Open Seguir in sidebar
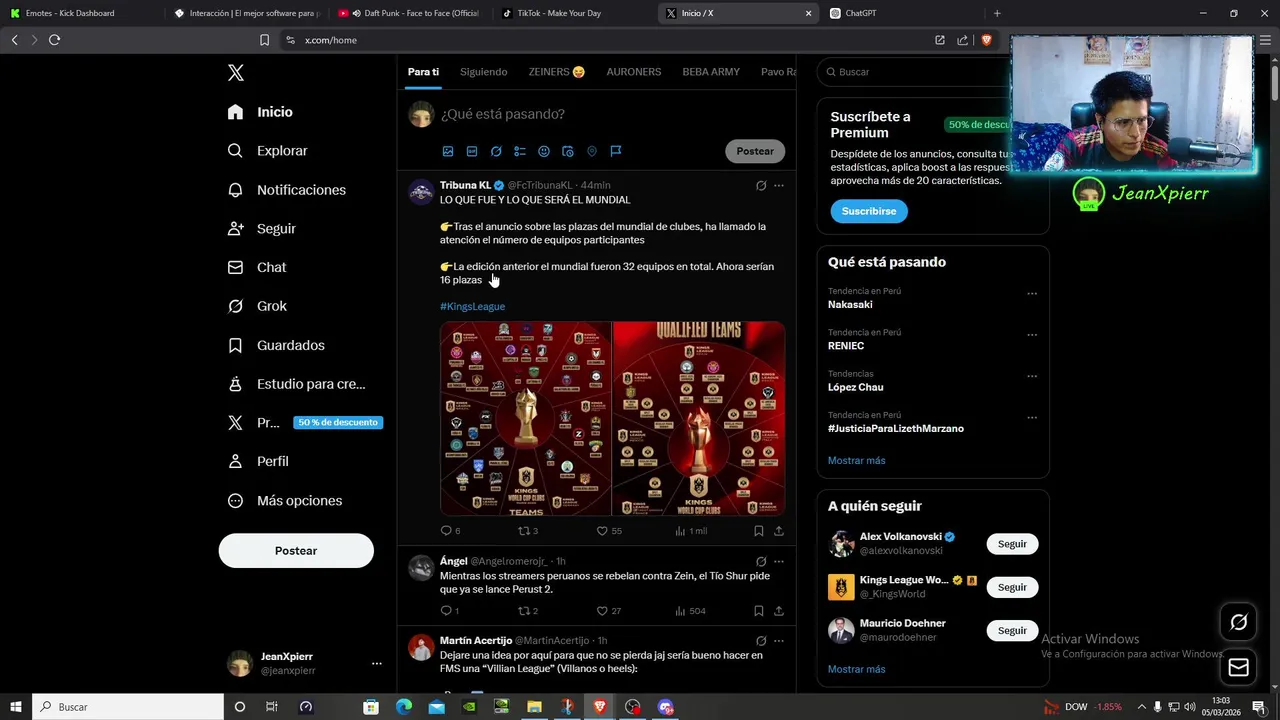The height and width of the screenshot is (720, 1280). 261,229
